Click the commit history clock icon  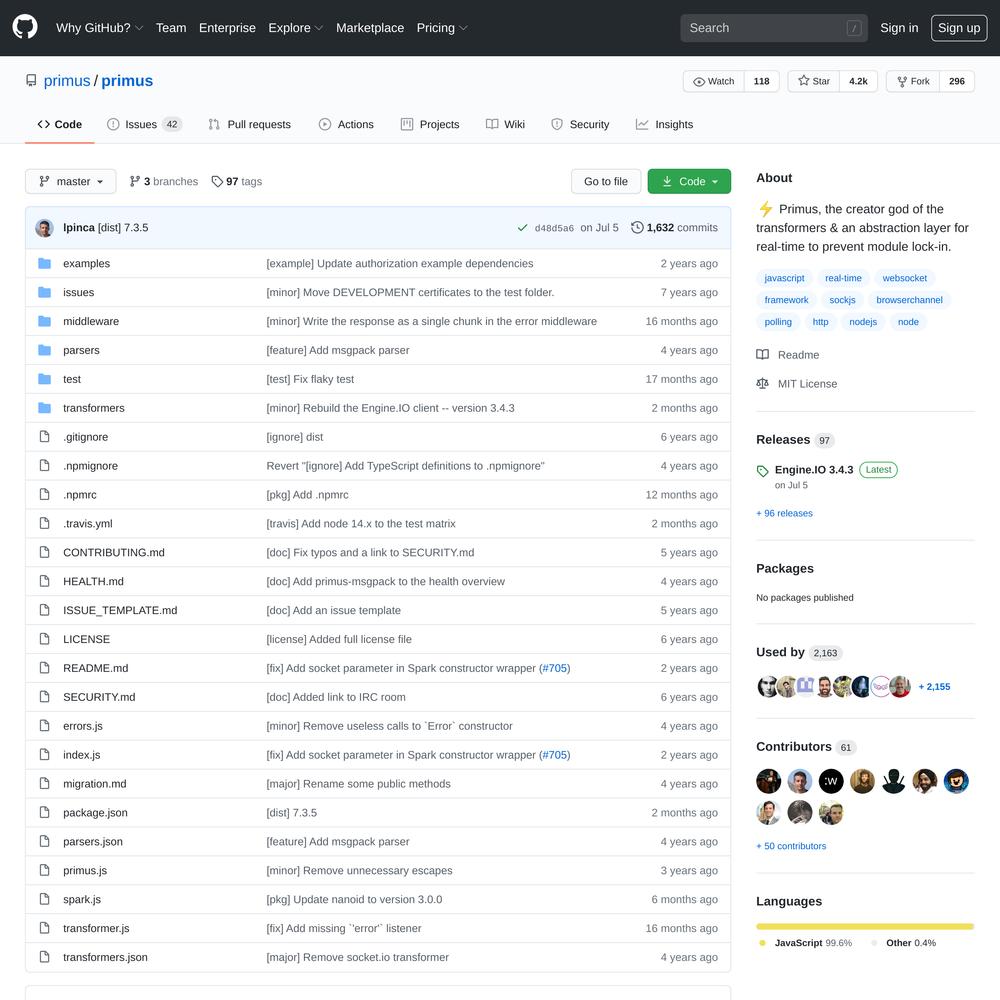[x=636, y=228]
